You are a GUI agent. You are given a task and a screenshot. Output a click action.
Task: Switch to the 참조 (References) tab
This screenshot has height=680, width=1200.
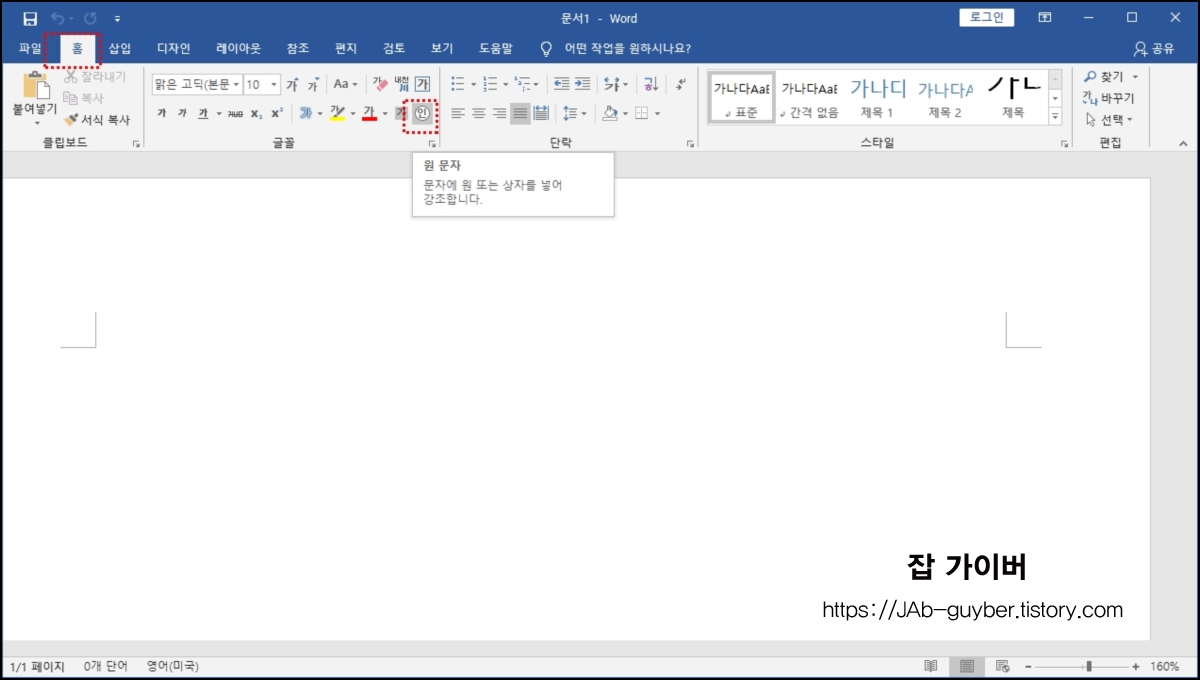[x=298, y=48]
